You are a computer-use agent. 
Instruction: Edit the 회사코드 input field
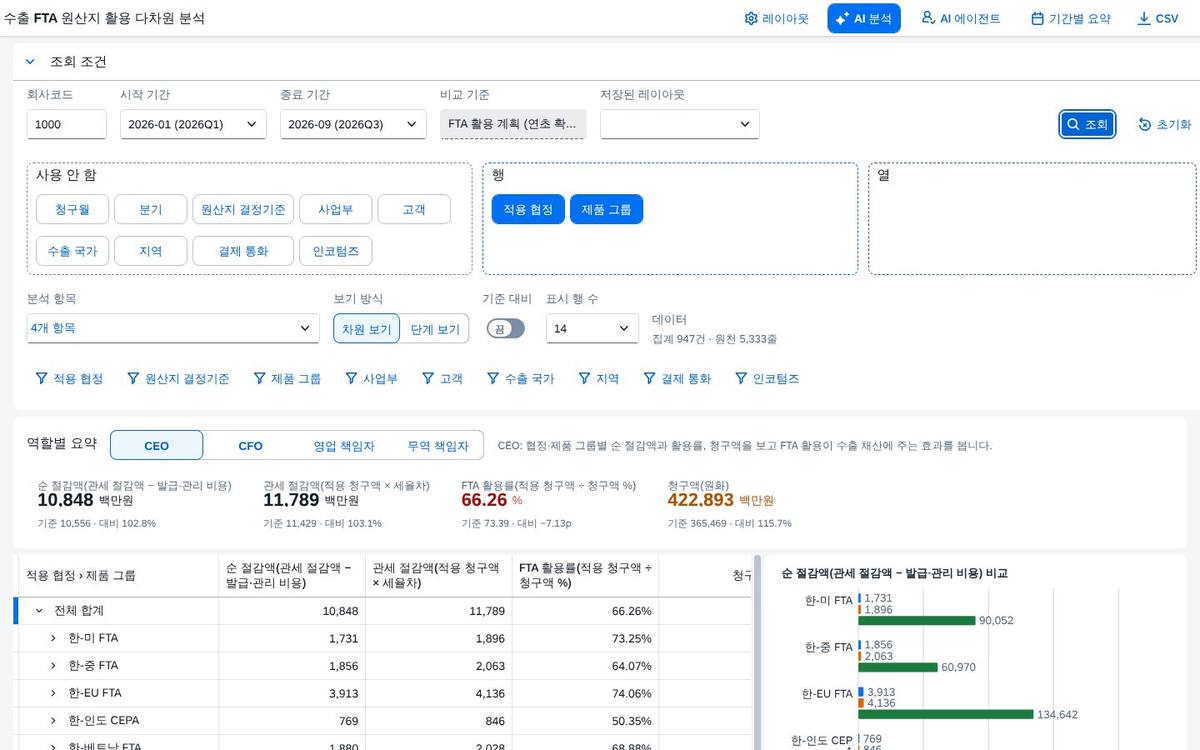click(x=66, y=124)
